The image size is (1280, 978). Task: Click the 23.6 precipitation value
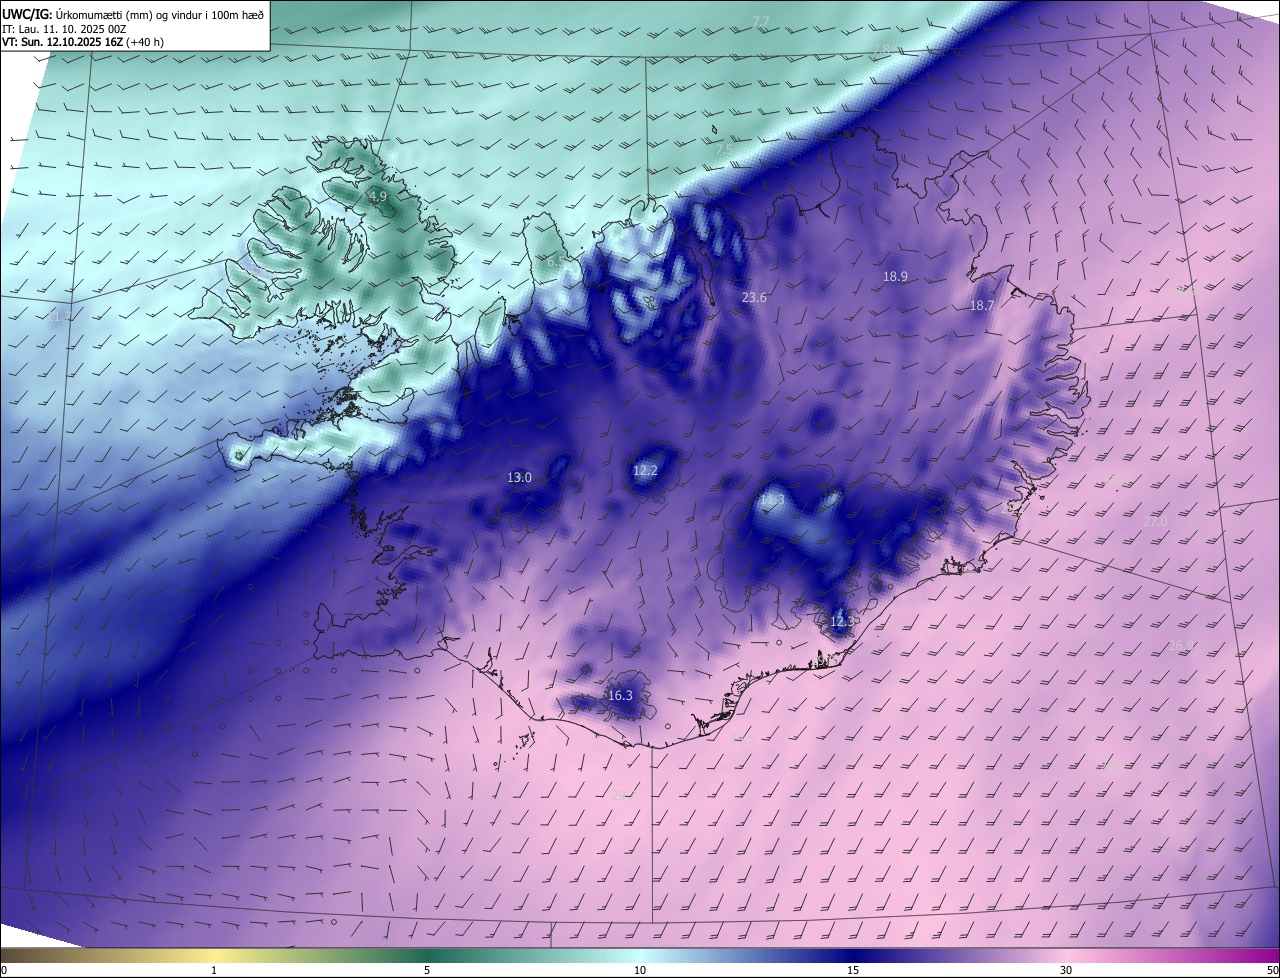pos(754,297)
